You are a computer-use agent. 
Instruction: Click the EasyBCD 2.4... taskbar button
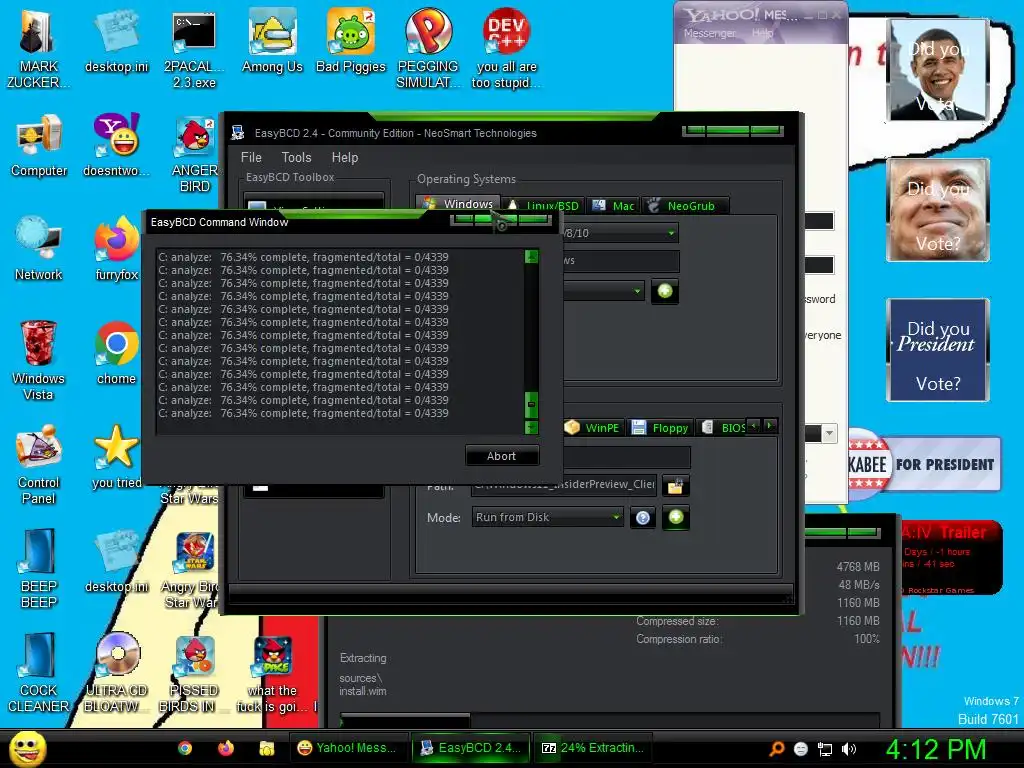click(x=470, y=748)
